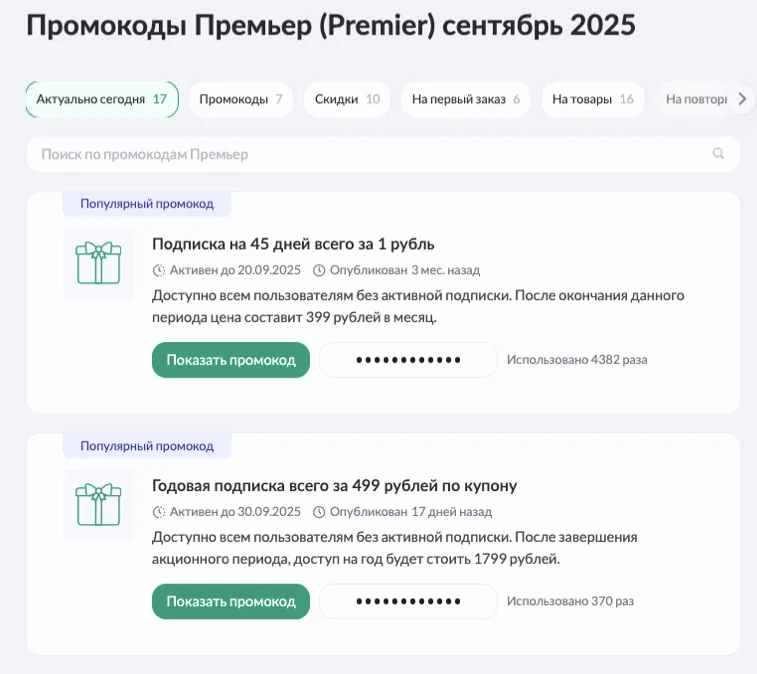Click gift icon of 45-day subscription offer

click(x=98, y=263)
